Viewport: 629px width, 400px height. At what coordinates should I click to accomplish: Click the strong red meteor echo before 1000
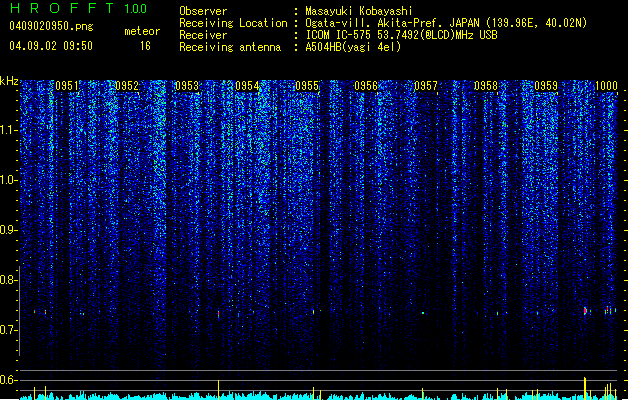pos(585,311)
